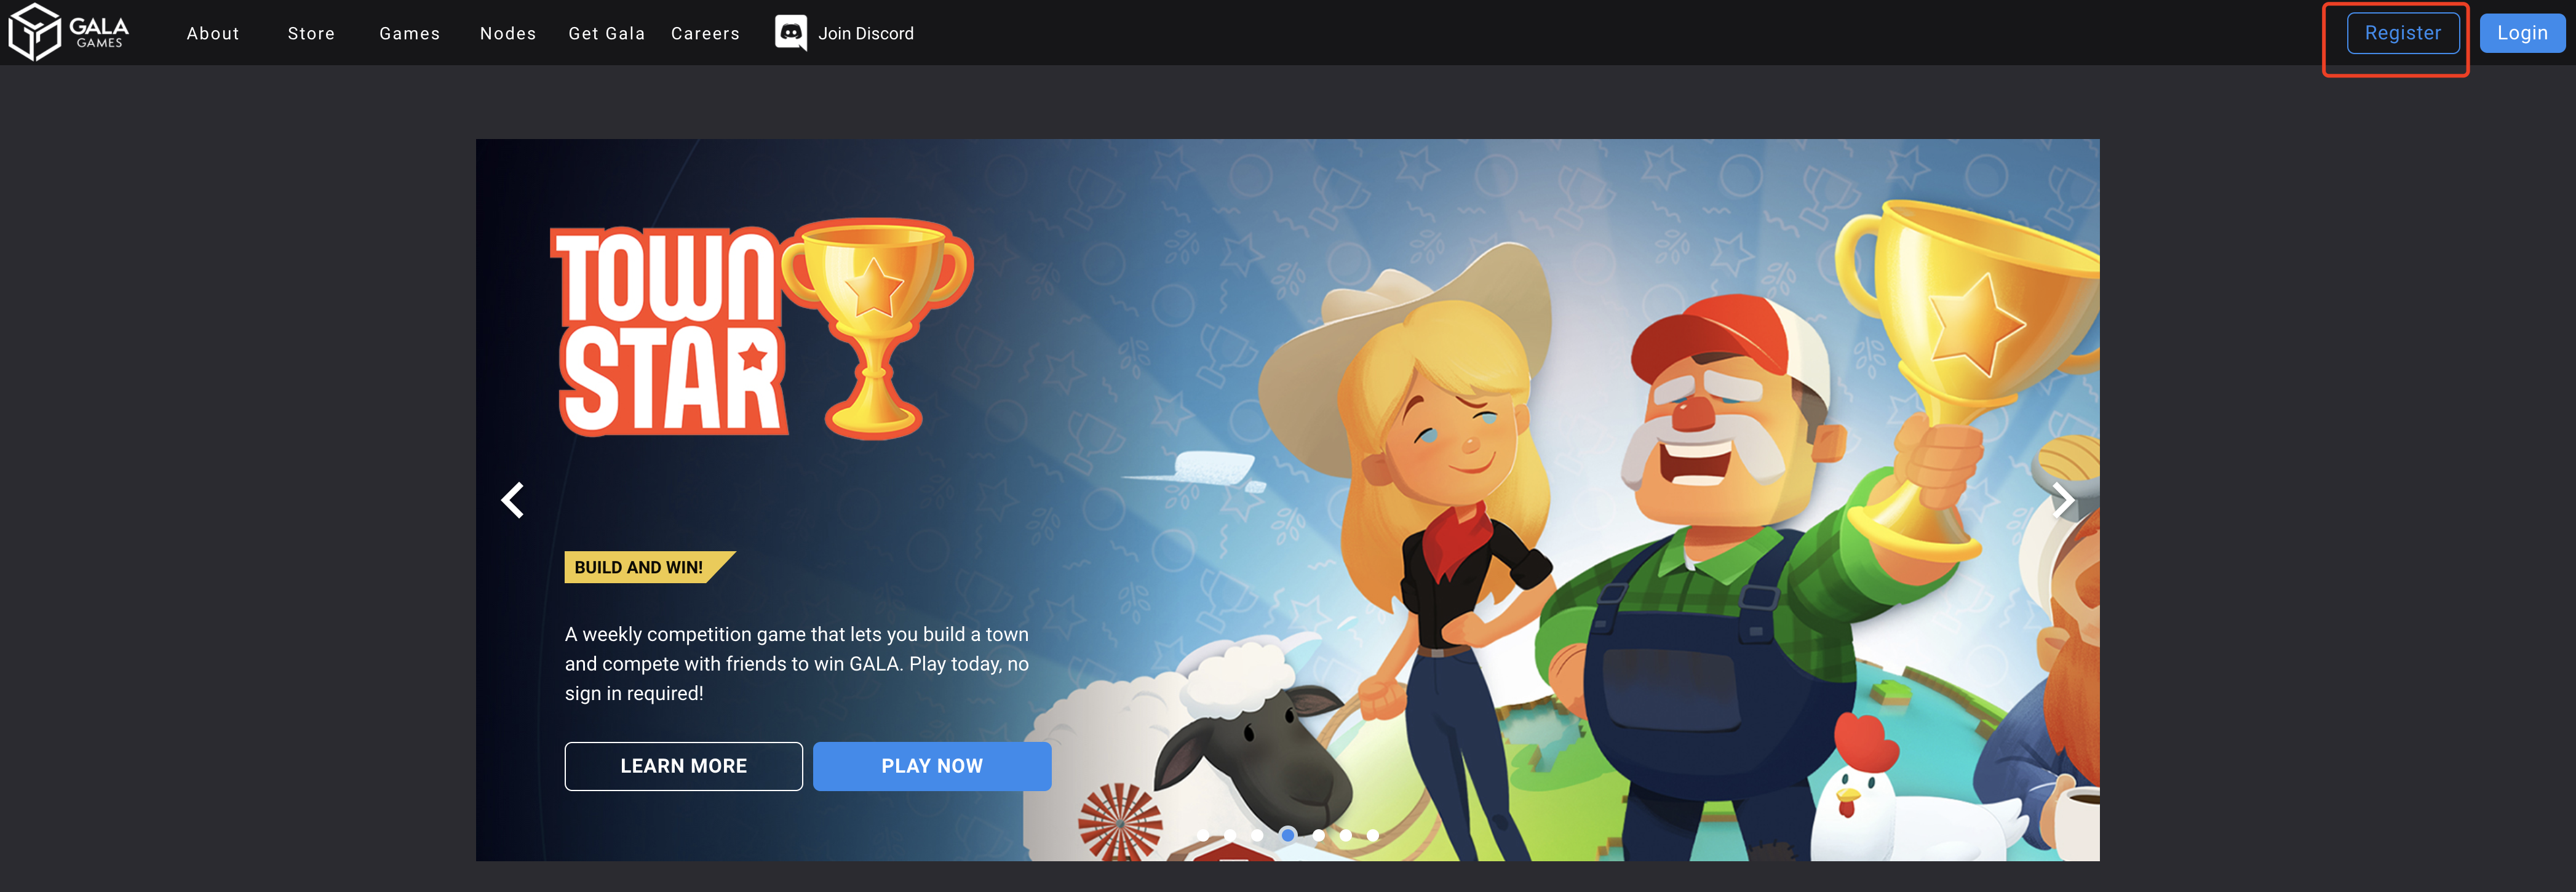Select the seventh carousel dot indicator
This screenshot has width=2576, height=892.
[1373, 835]
